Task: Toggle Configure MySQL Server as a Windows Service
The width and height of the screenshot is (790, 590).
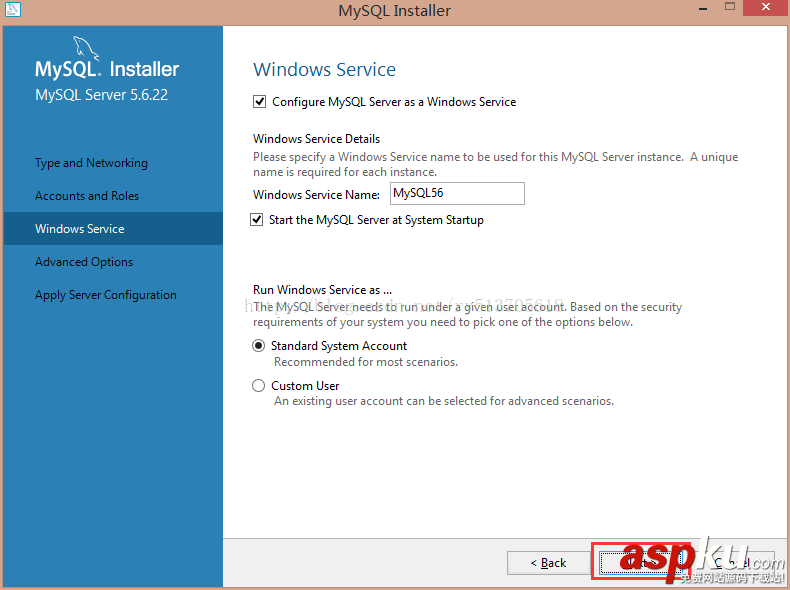Action: point(259,102)
